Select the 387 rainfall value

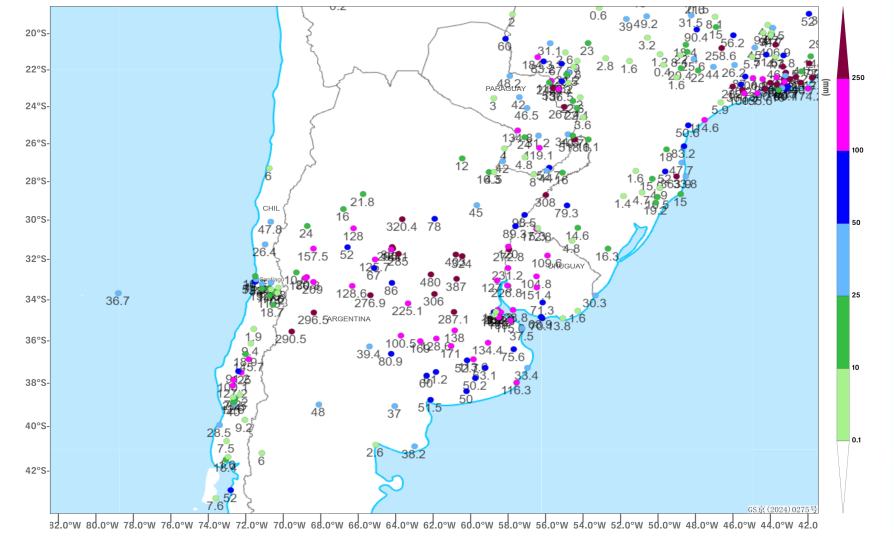456,287
